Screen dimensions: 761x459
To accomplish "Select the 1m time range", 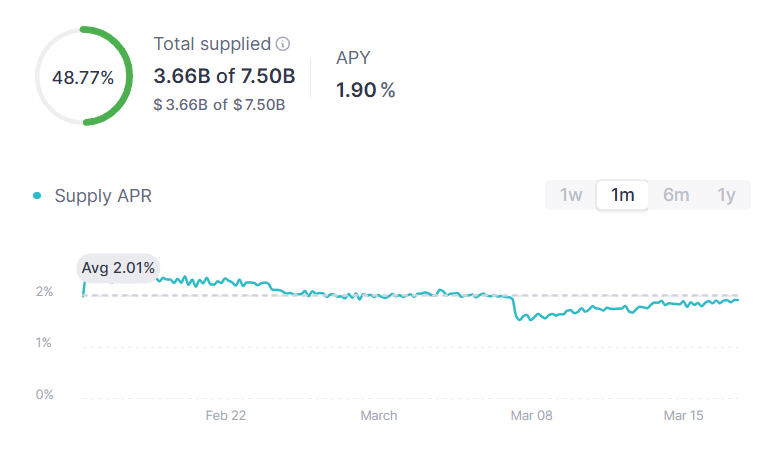I will (622, 195).
